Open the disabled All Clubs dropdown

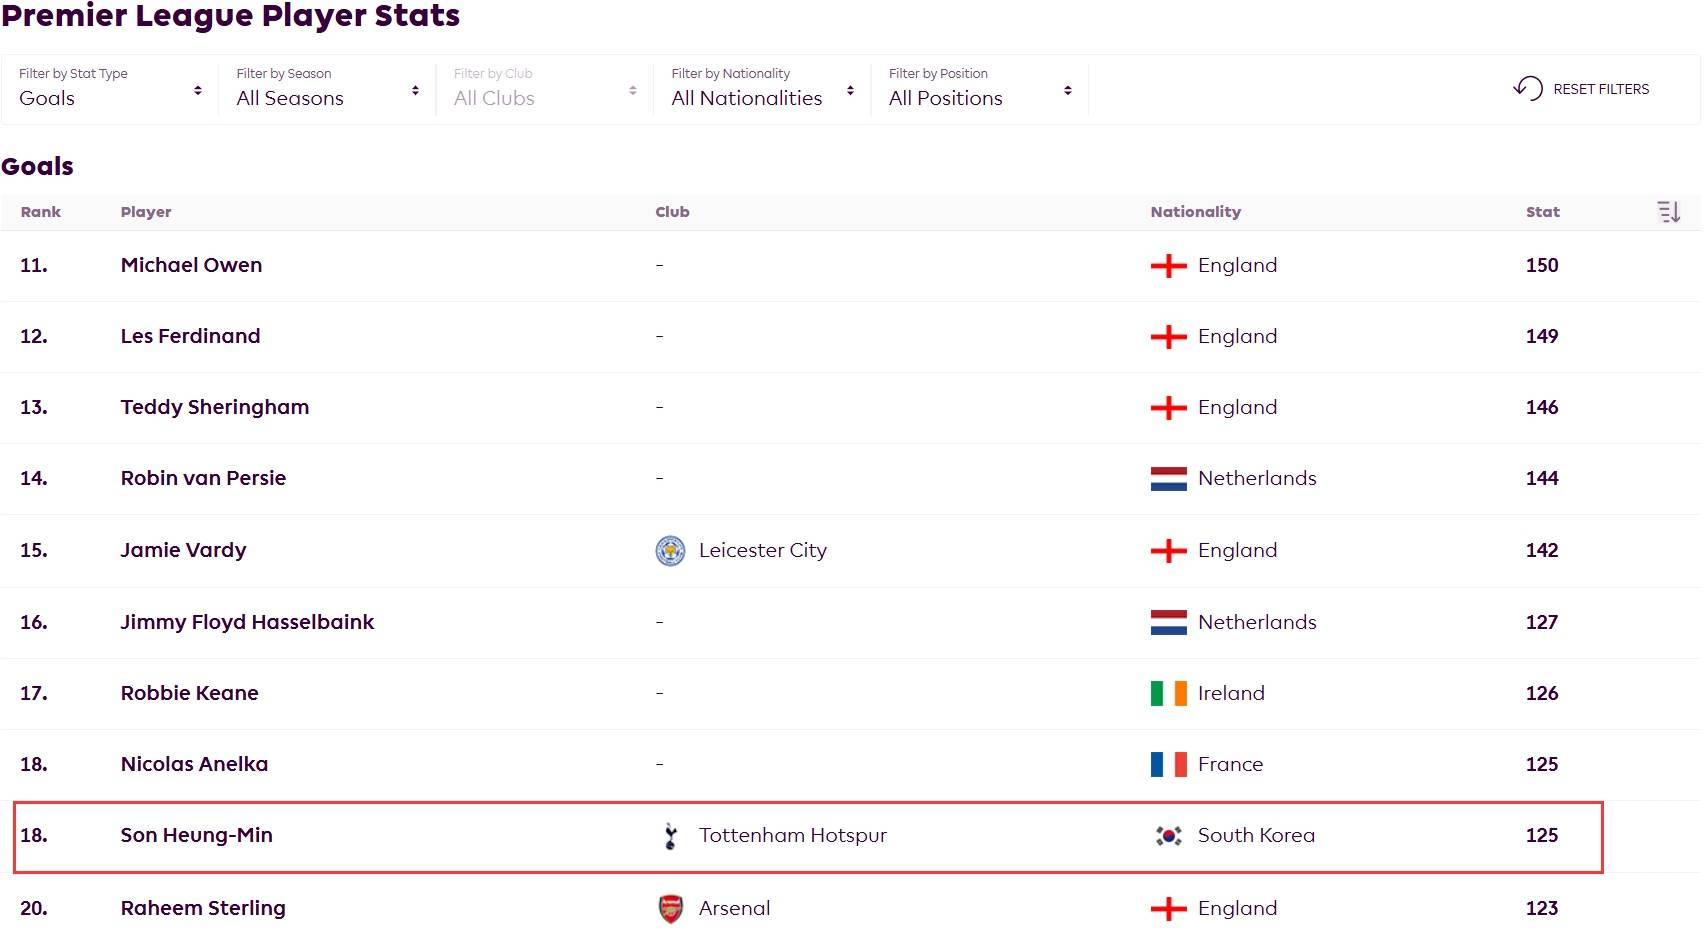(x=544, y=89)
